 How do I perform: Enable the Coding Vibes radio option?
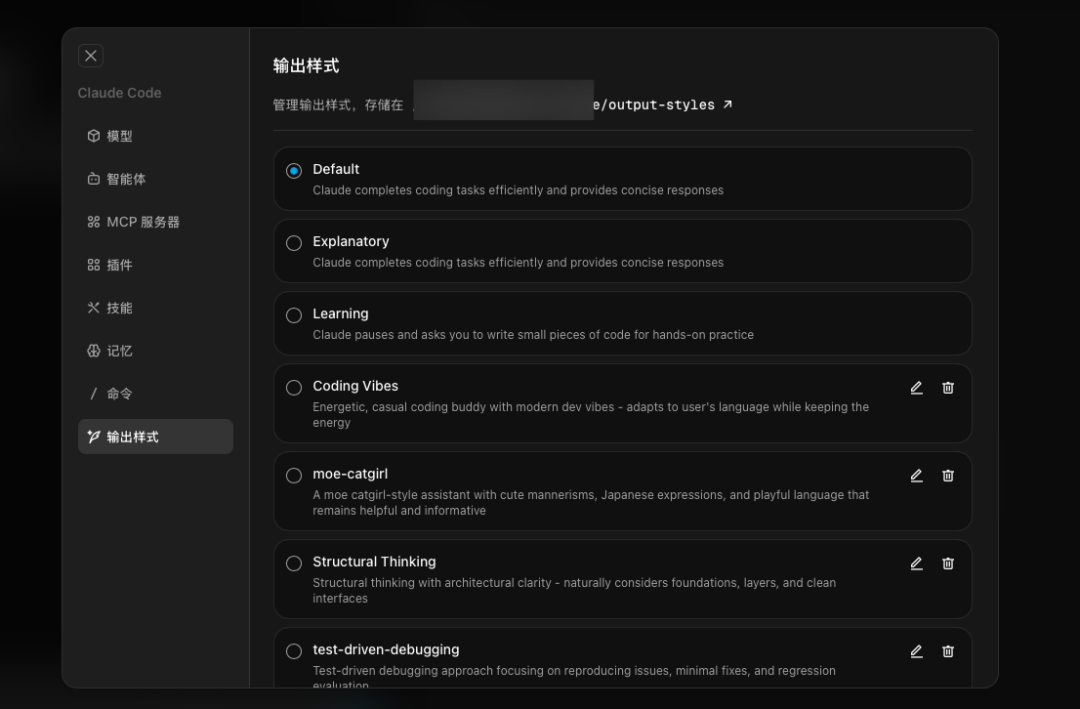294,388
